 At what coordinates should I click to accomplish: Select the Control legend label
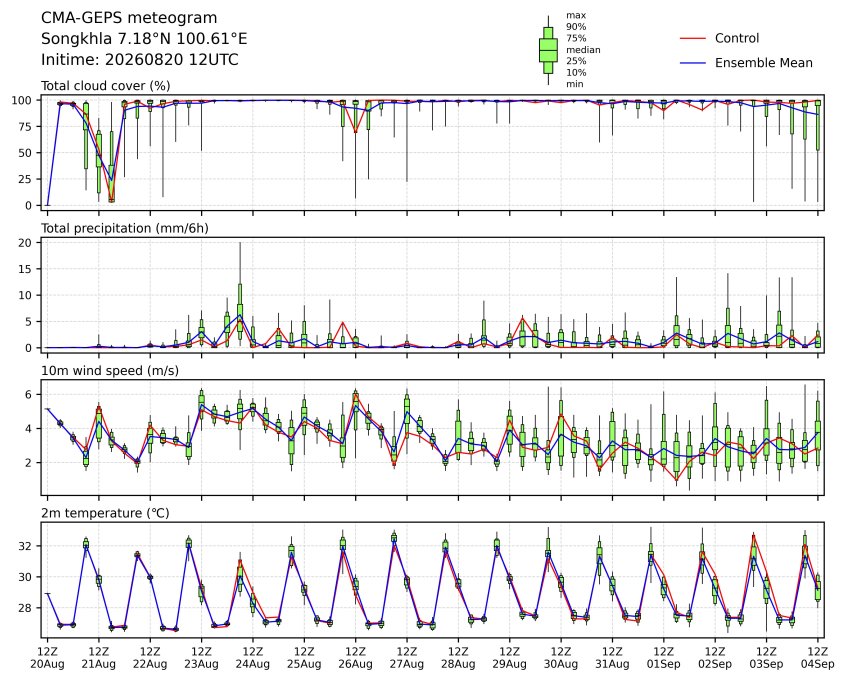coord(736,38)
